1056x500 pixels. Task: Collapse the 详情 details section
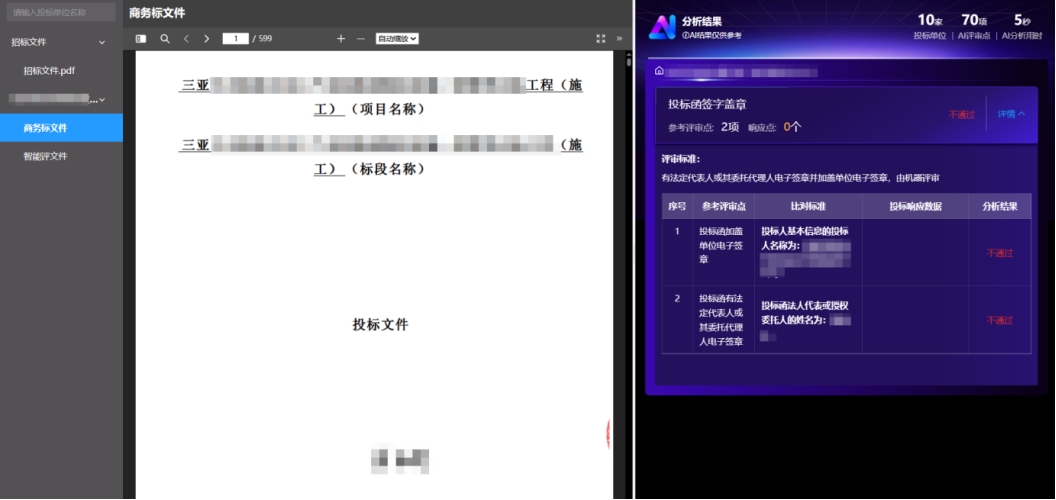pyautogui.click(x=1012, y=114)
